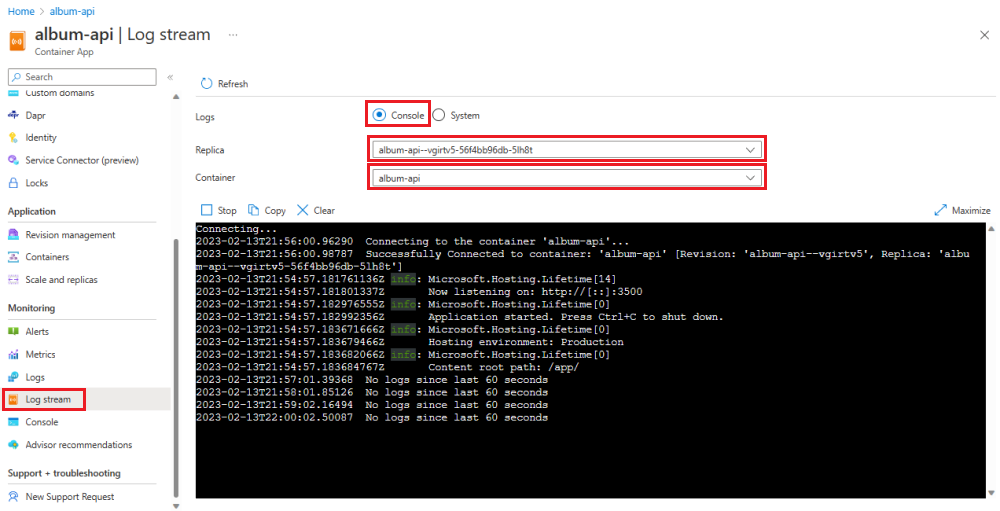The width and height of the screenshot is (1000, 511).
Task: Click the Scale and replicas icon
Action: [13, 279]
